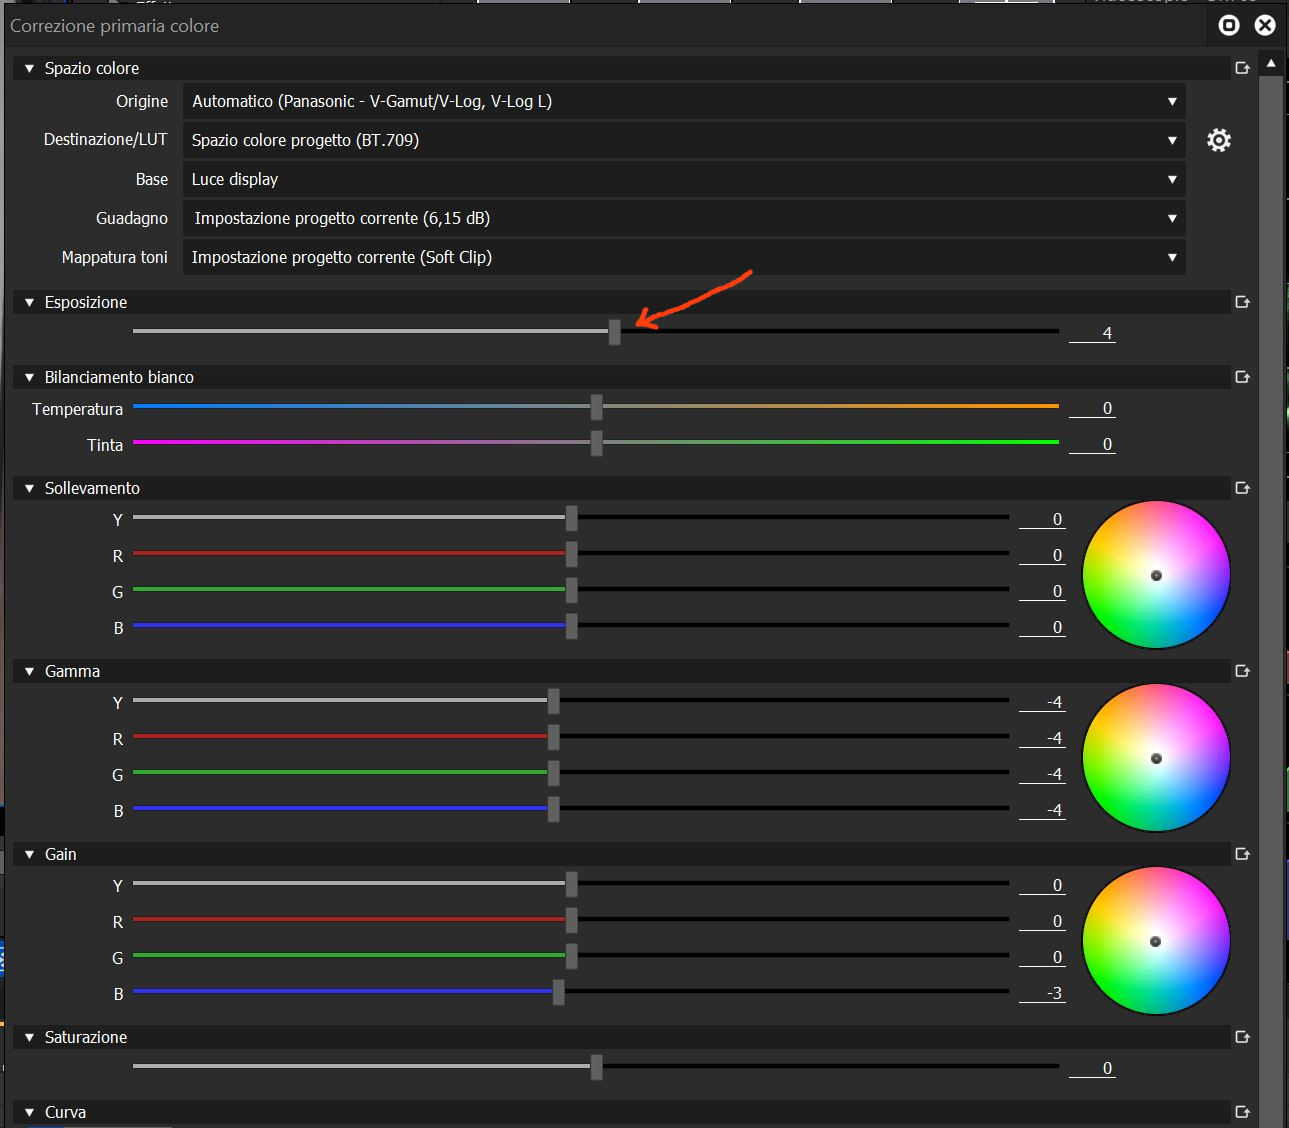Click the vertical scrollbar track of the panel
Screen dimensions: 1289x1128
coord(1271,600)
